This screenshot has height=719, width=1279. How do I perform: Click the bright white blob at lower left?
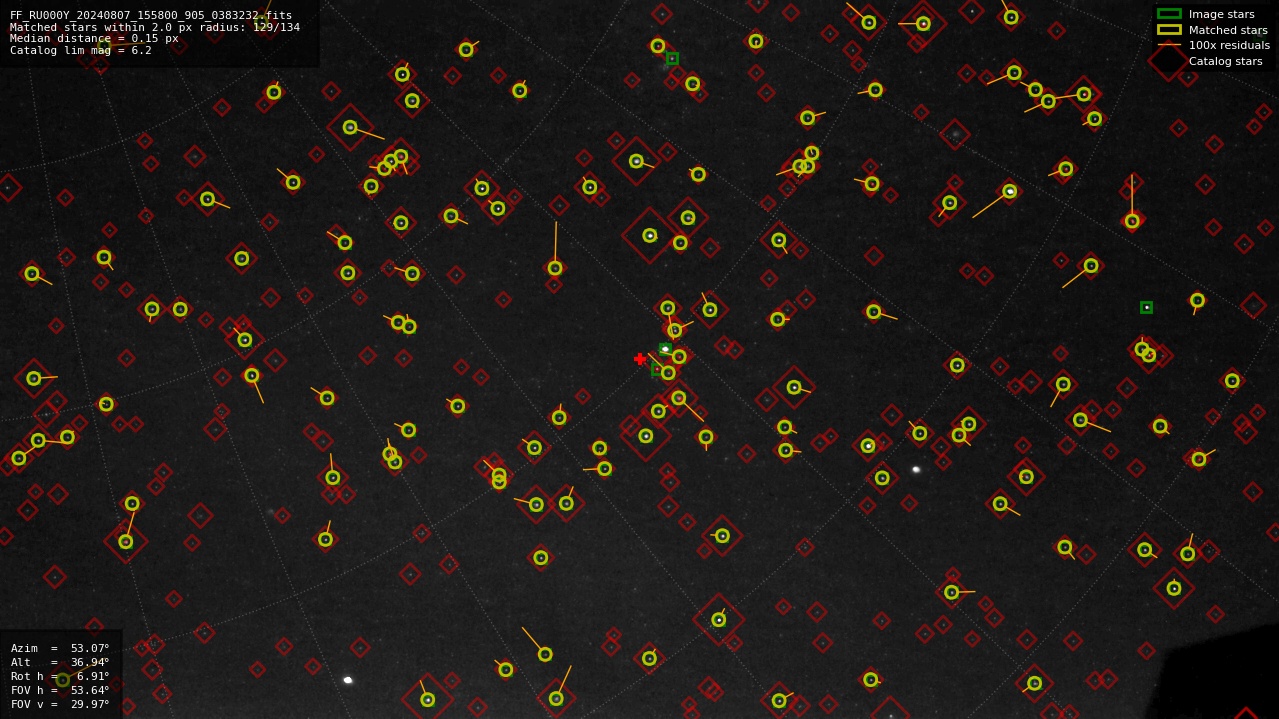coord(348,680)
